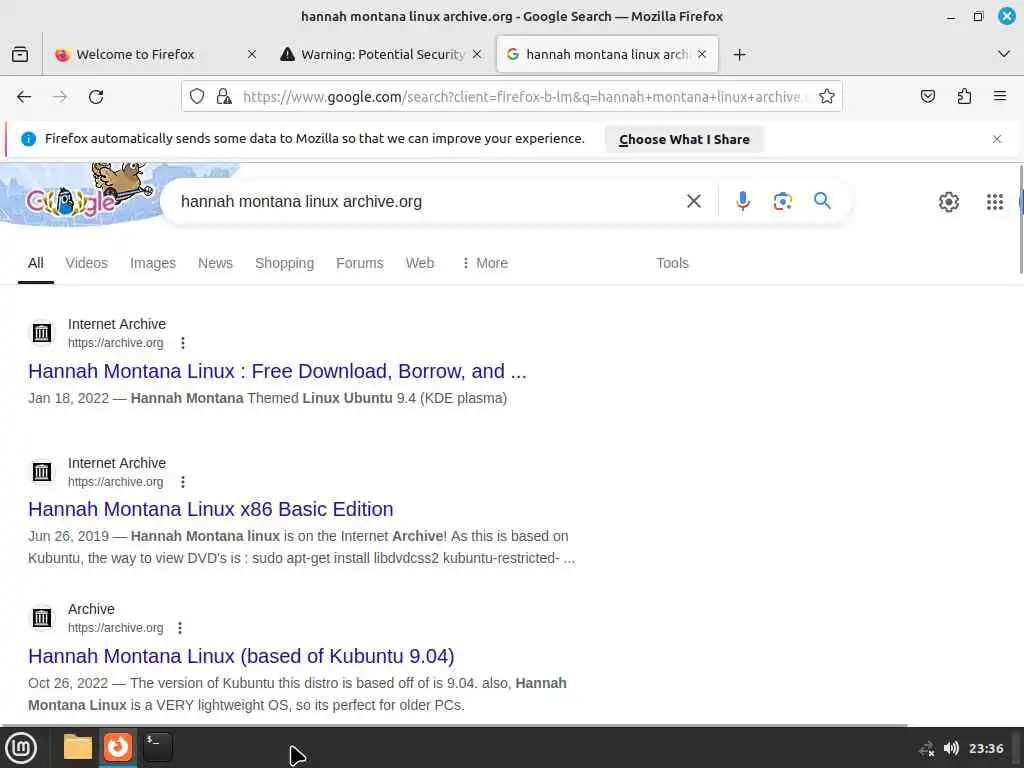The image size is (1024, 768).
Task: Open the Linux Mint start menu
Action: pos(21,748)
